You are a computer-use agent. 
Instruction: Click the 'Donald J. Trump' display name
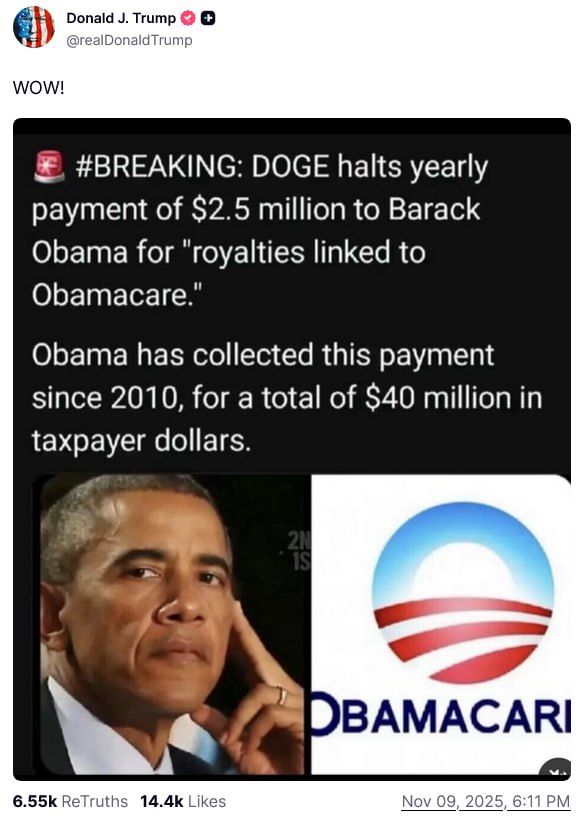[x=121, y=18]
